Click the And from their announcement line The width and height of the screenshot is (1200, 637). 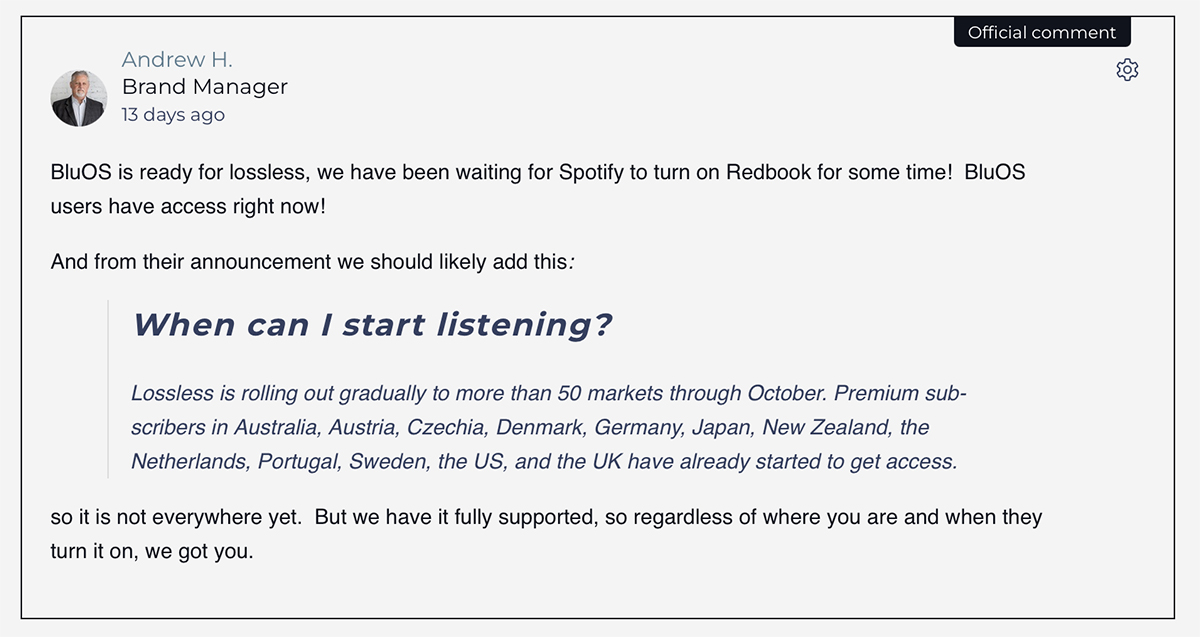(312, 262)
